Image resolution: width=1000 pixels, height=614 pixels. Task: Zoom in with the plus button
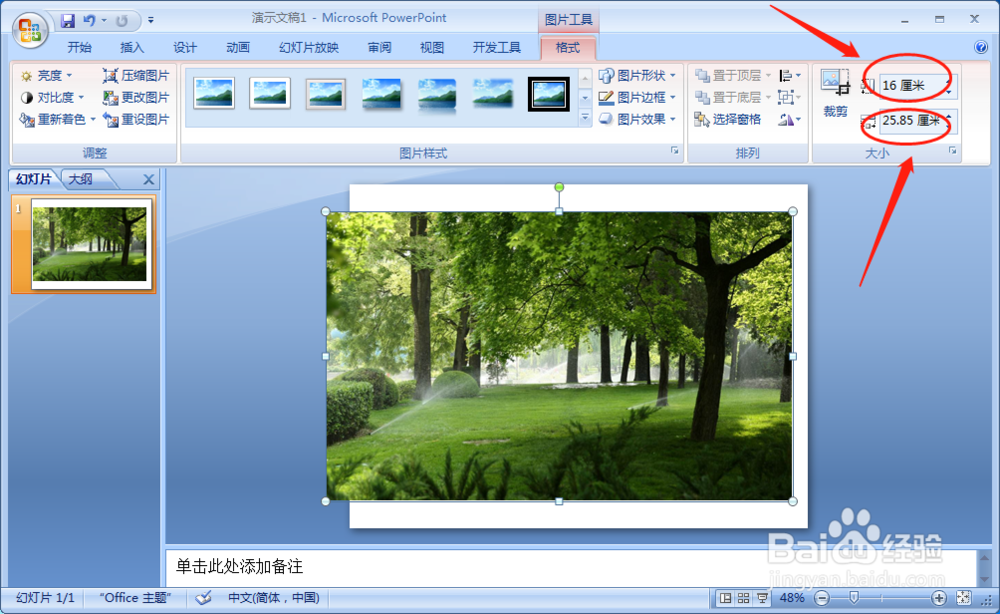coord(938,598)
